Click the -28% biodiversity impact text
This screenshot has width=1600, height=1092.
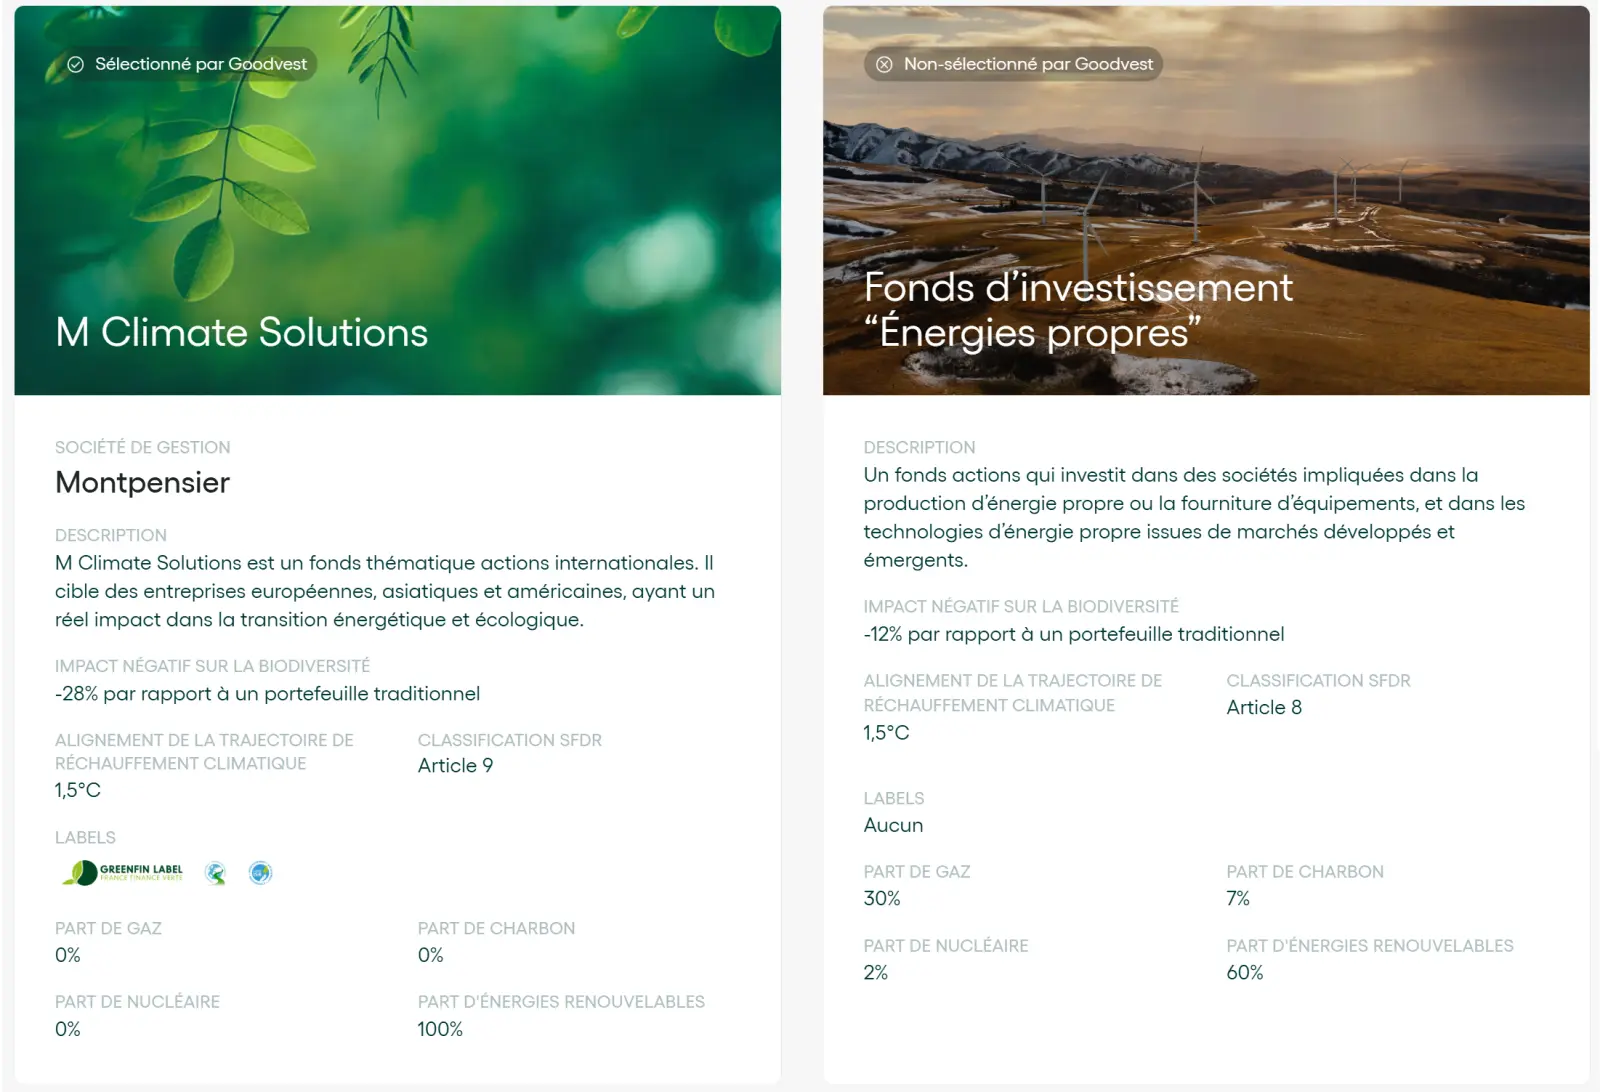tap(267, 693)
